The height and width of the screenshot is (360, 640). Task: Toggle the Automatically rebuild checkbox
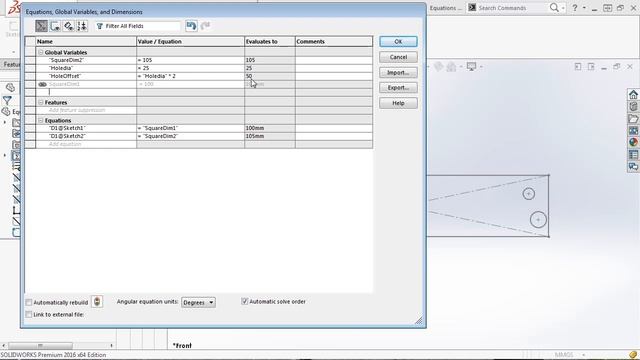29,302
